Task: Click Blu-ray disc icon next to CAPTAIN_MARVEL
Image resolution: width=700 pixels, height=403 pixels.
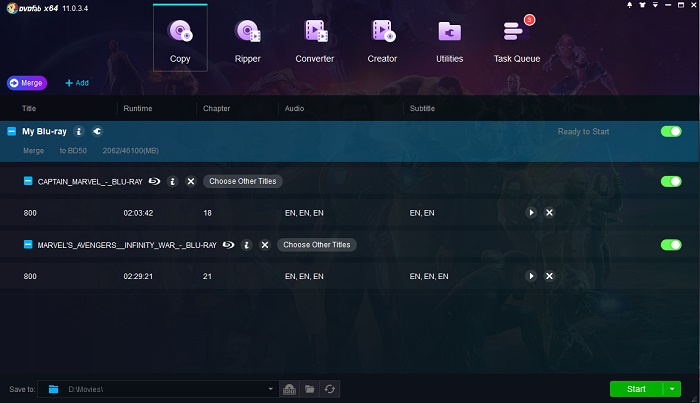Action: point(154,181)
